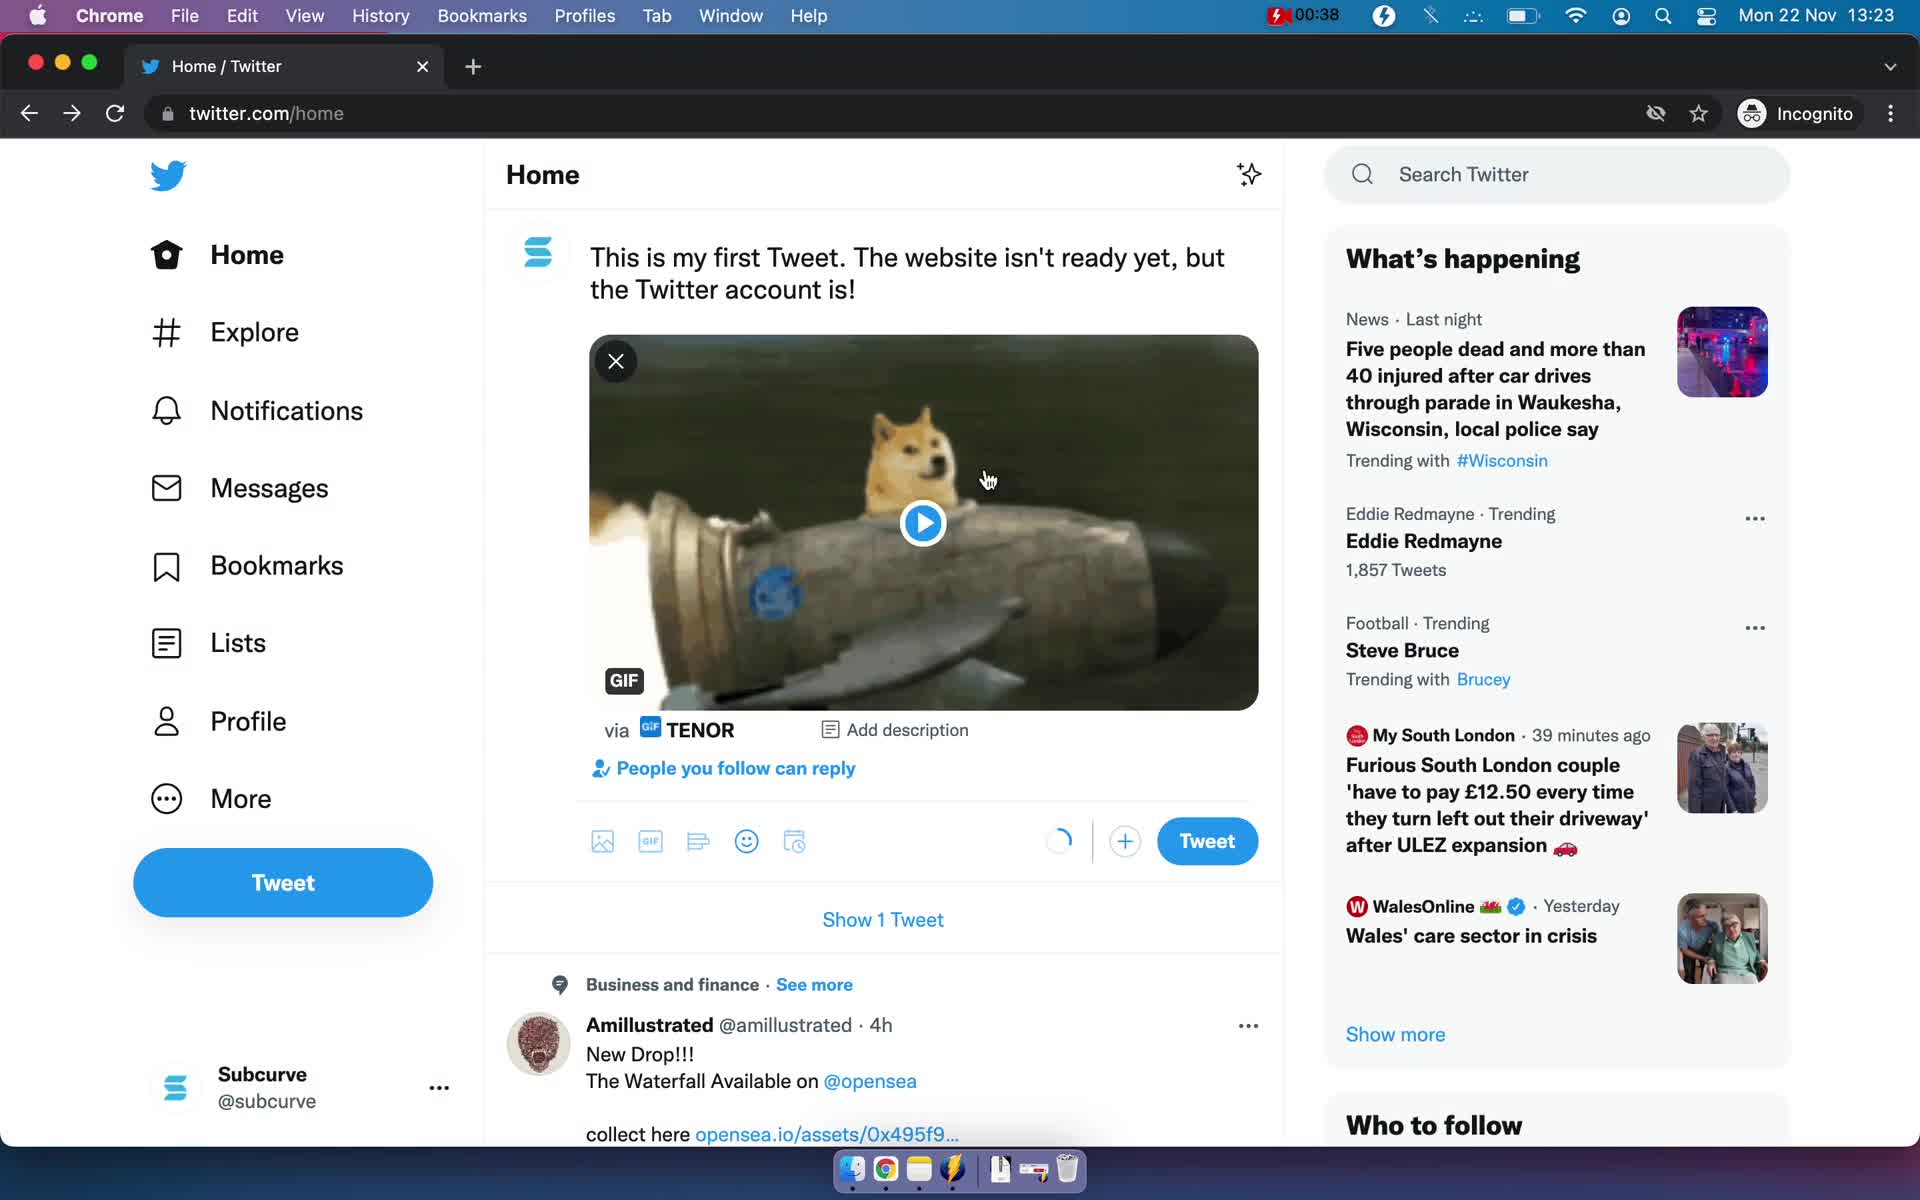This screenshot has height=1200, width=1920.
Task: Open South London couple story thumbnail
Action: point(1722,768)
